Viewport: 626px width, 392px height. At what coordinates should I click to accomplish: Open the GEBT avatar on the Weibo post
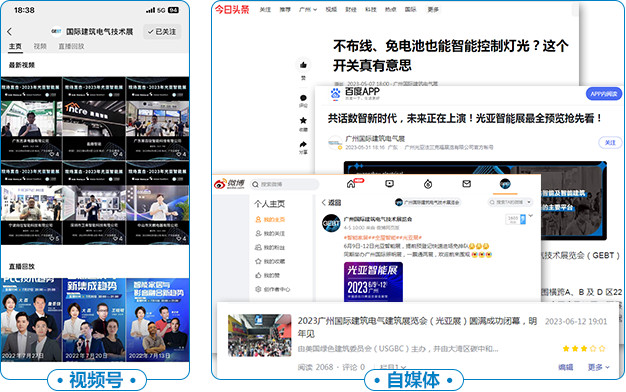point(331,223)
